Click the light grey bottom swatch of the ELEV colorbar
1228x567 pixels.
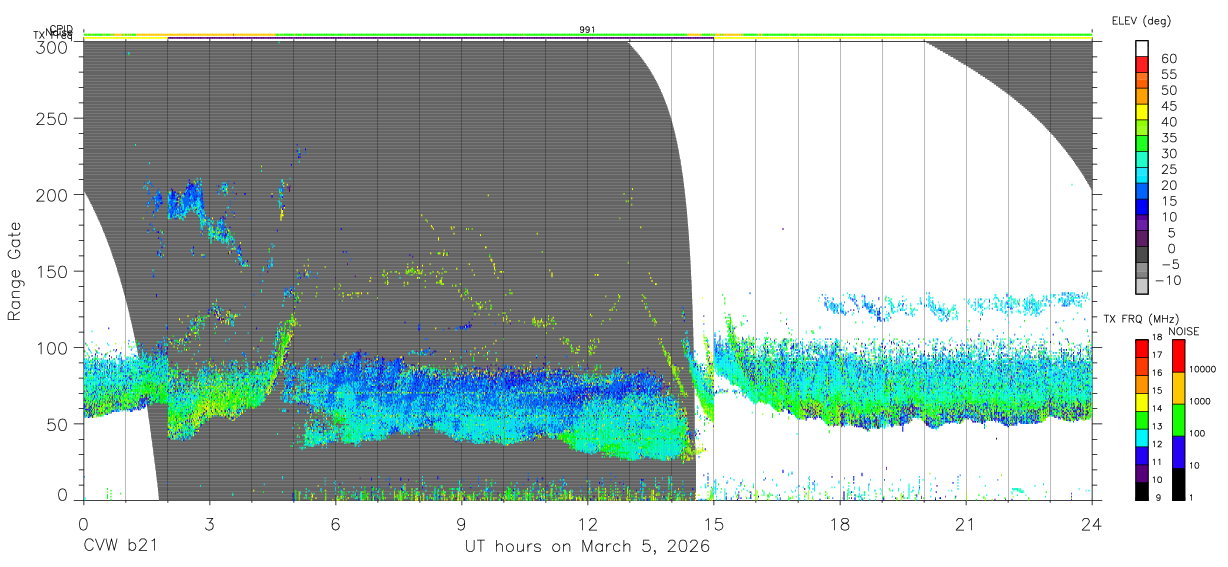[x=1143, y=288]
